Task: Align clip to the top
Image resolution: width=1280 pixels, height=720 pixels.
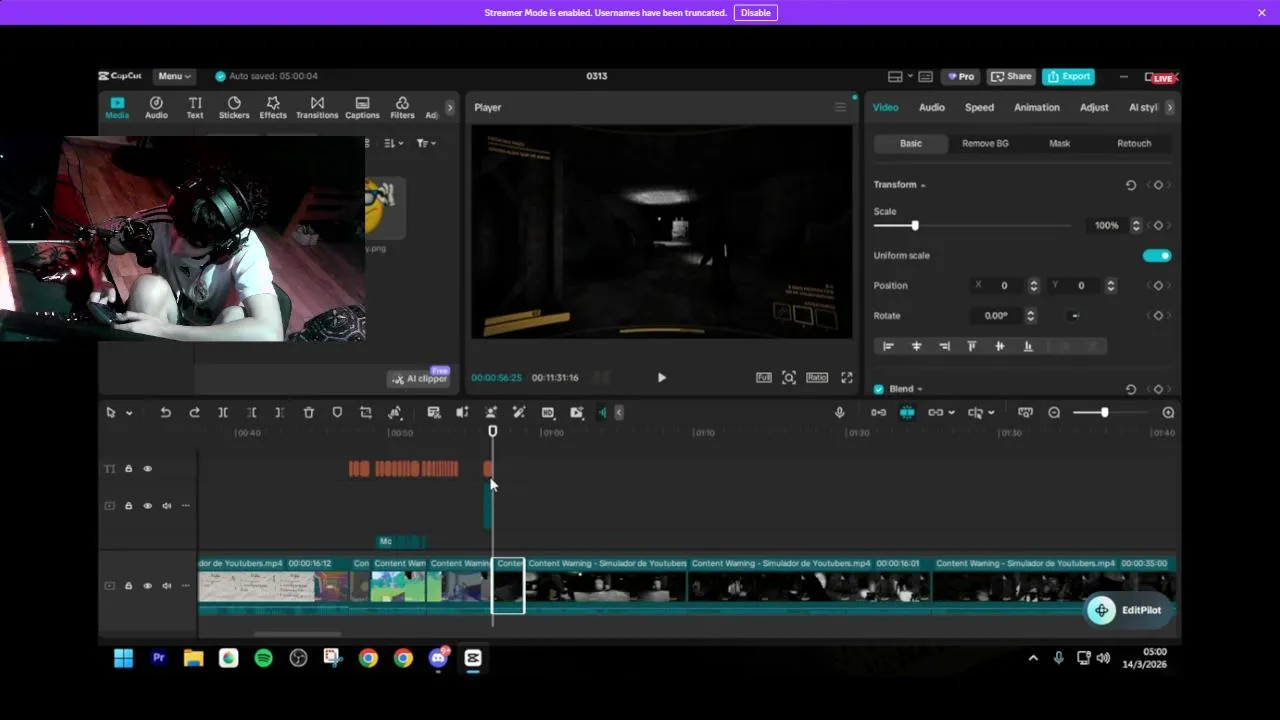Action: point(972,346)
